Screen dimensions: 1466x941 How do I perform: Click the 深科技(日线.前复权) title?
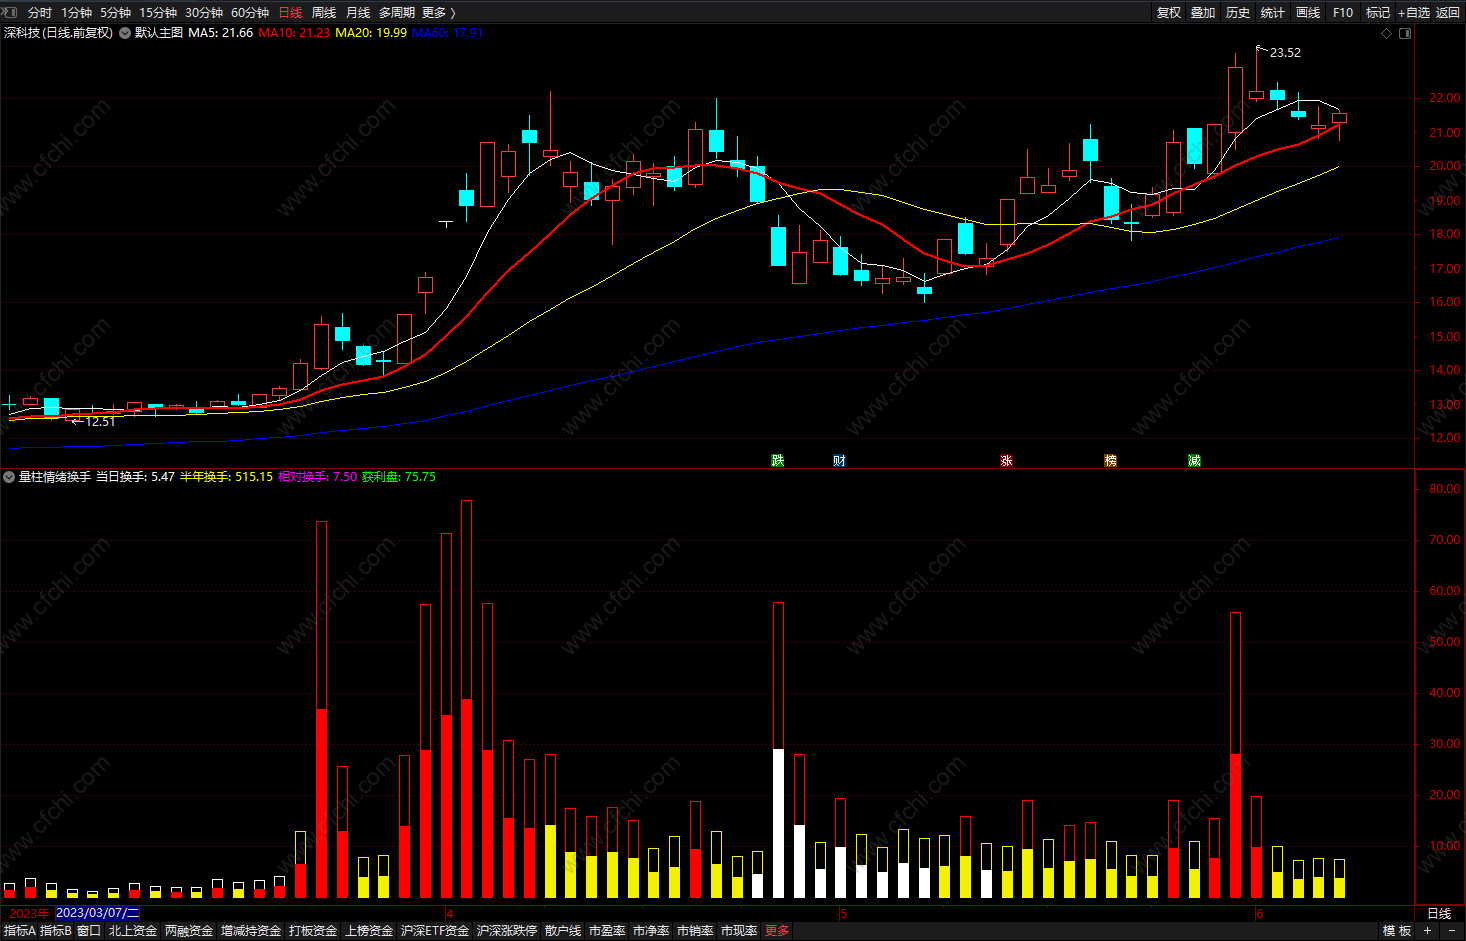(x=58, y=33)
